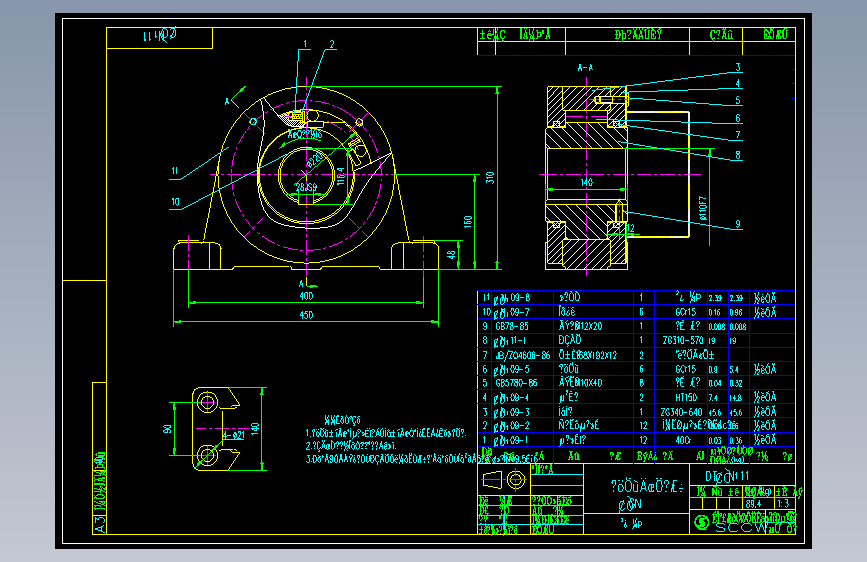Screen dimensions: 867x562
Task: Select the 310 overall height dimension
Action: click(490, 178)
